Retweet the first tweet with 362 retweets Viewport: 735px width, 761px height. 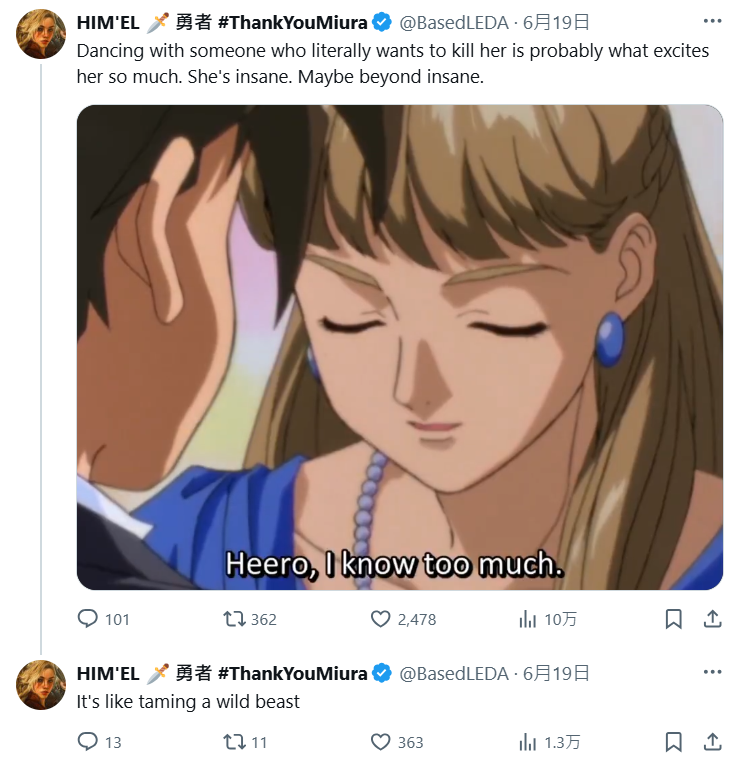234,619
